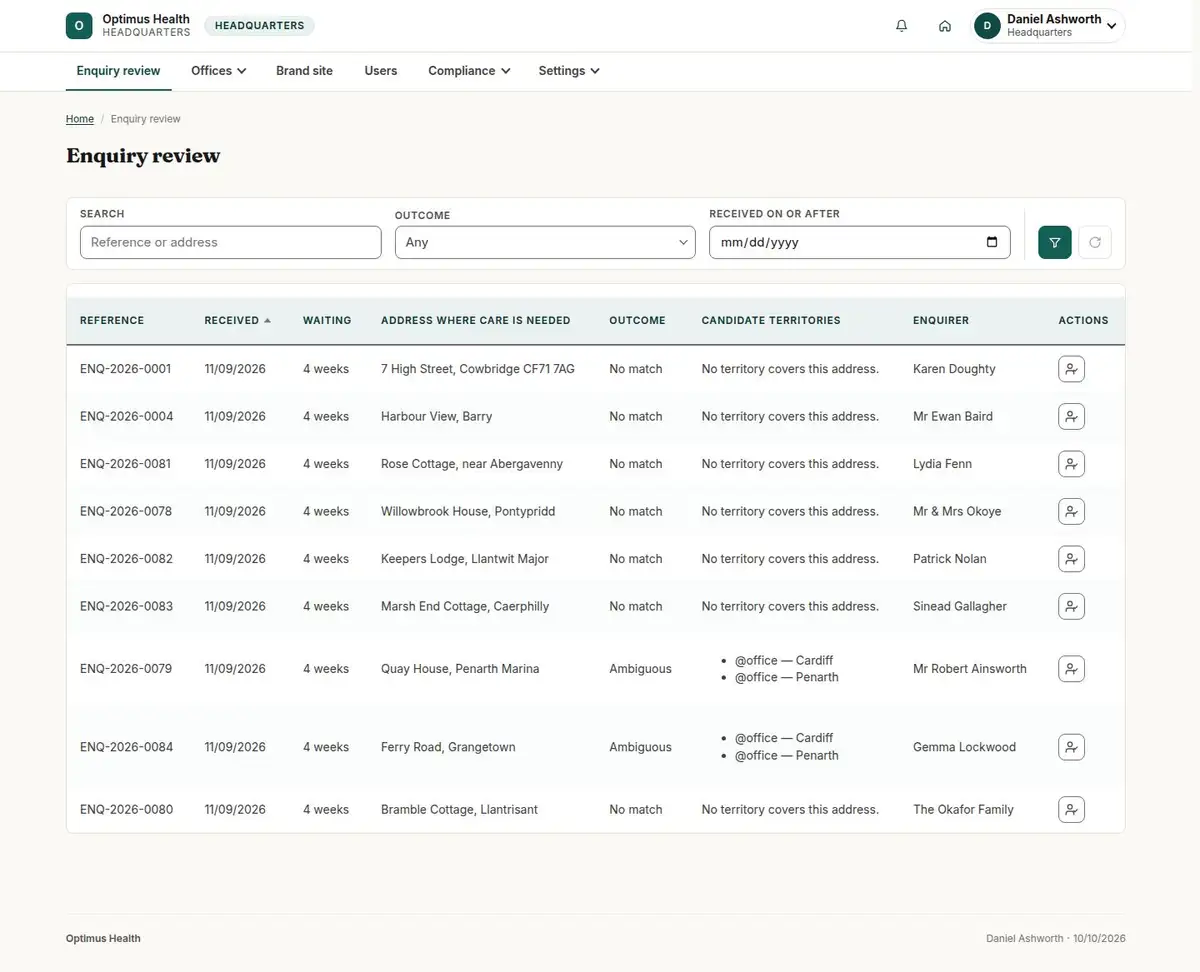Sort by Outcome column header

637,321
